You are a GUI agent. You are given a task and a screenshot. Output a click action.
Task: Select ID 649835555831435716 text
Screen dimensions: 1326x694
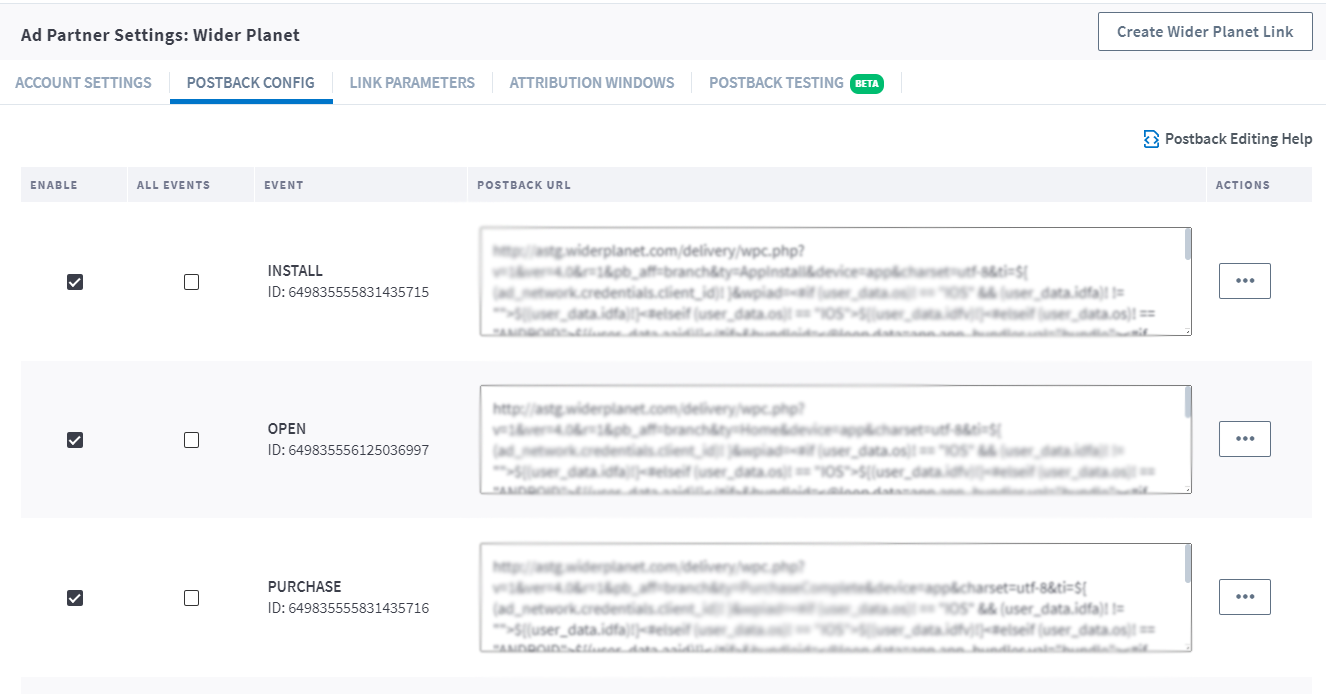tap(348, 608)
